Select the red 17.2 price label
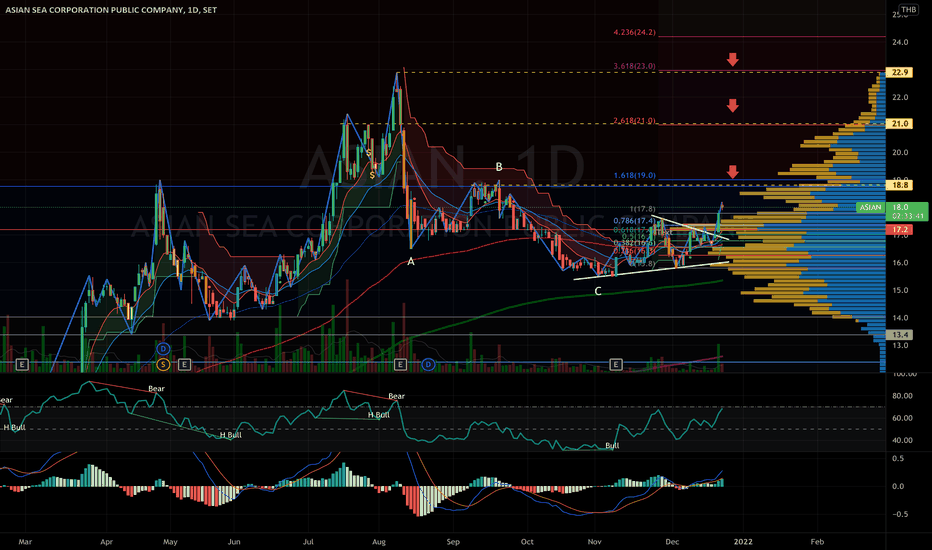Screen dimensions: 932x550 [x=900, y=230]
